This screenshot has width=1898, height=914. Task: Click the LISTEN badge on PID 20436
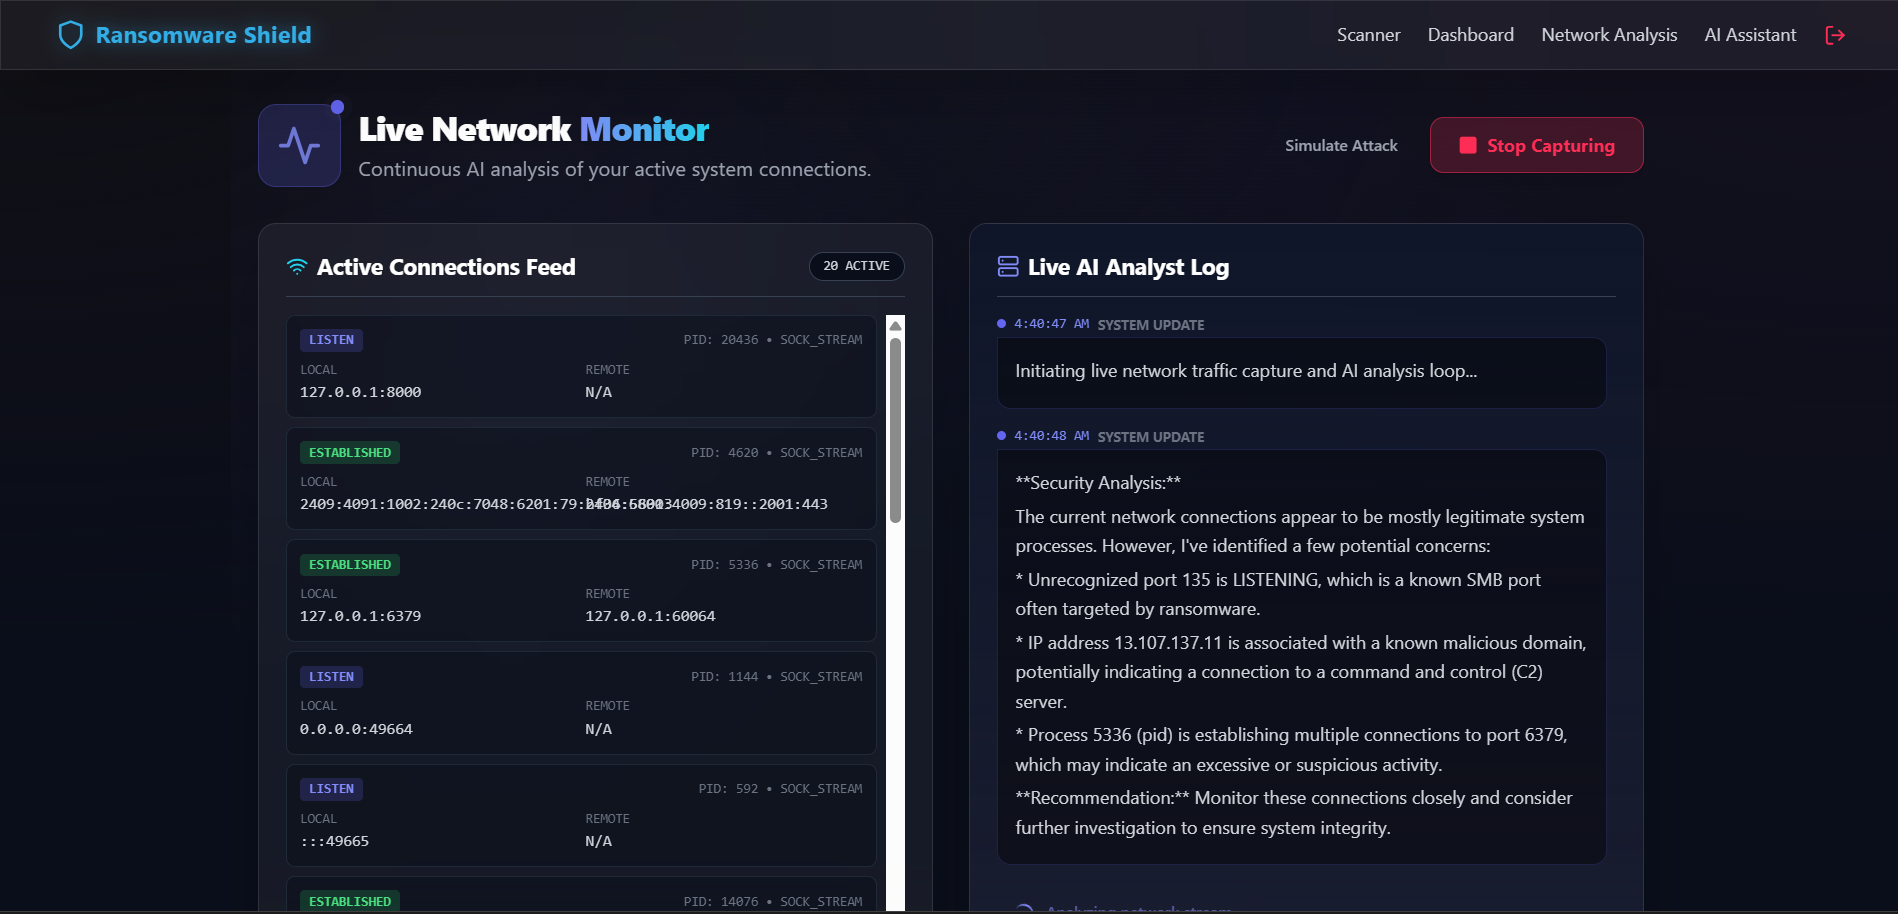331,339
